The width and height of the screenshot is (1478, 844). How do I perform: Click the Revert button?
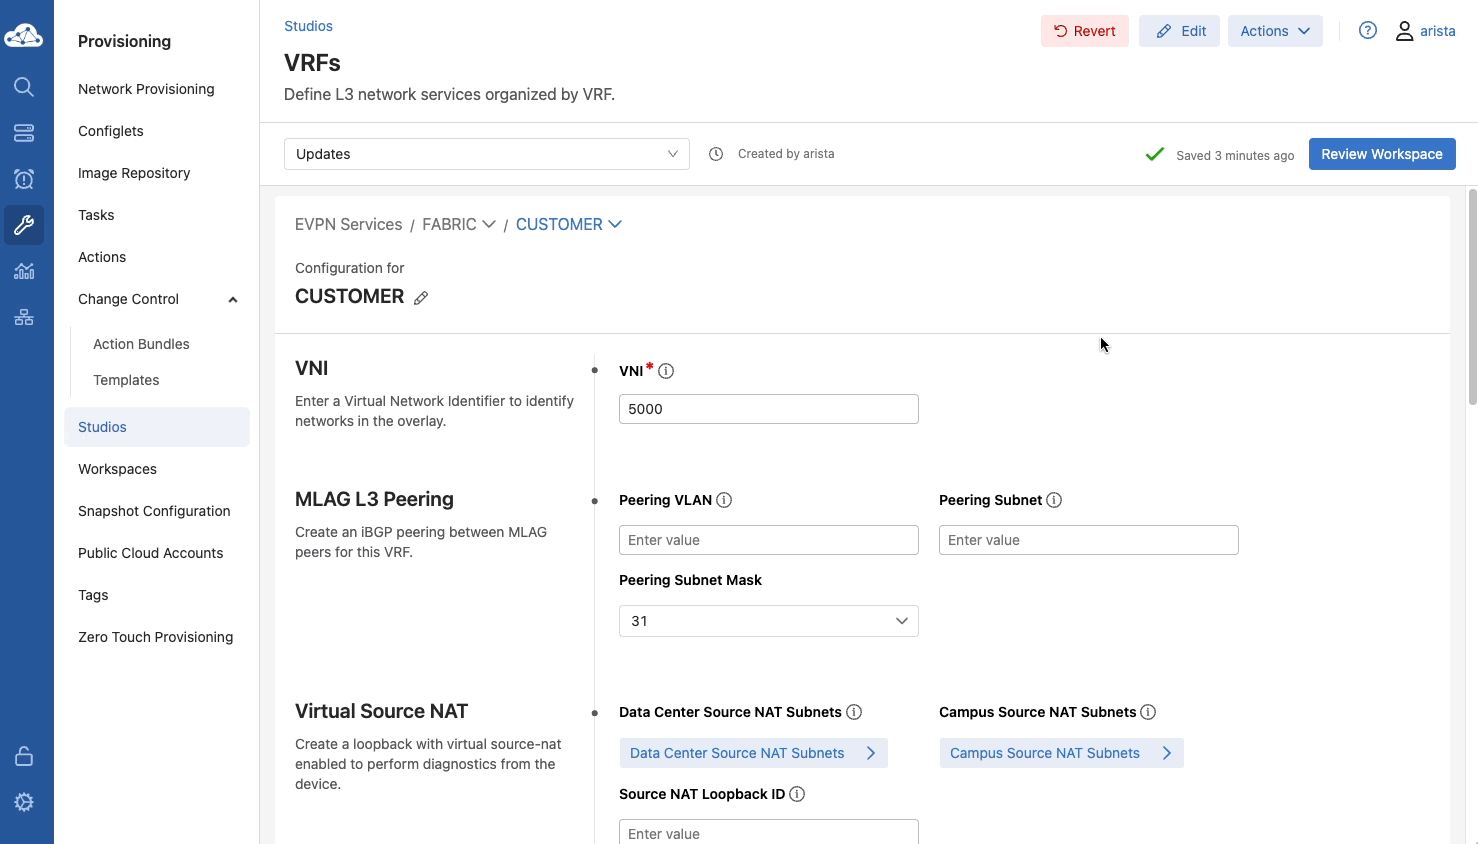[1084, 31]
